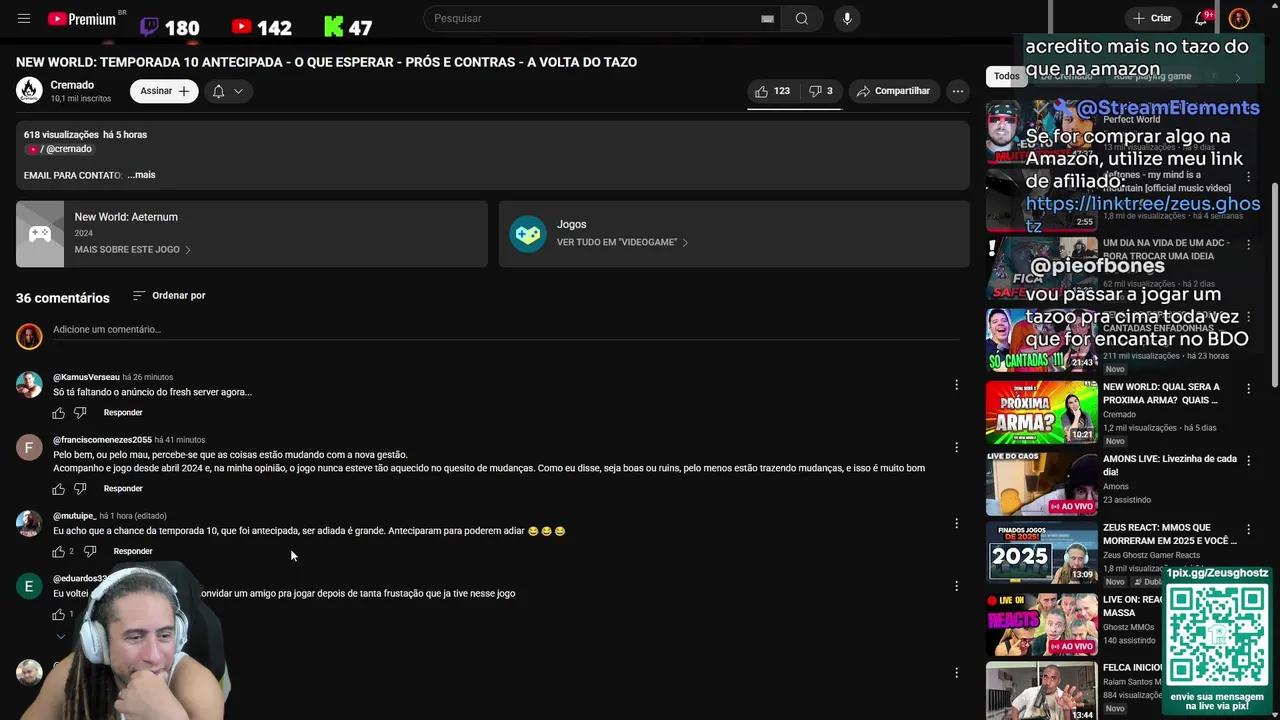Open the Criar button

click(x=1152, y=18)
